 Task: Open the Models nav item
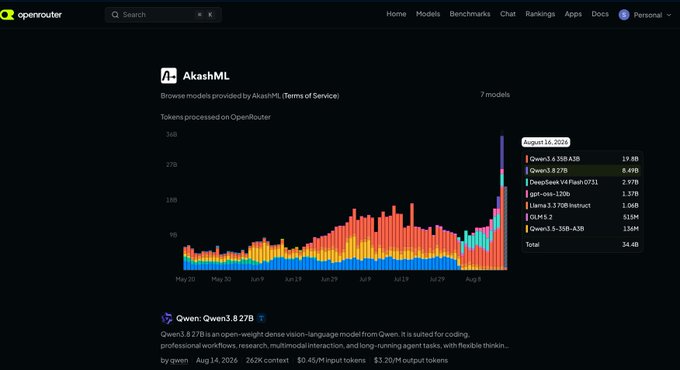click(428, 14)
